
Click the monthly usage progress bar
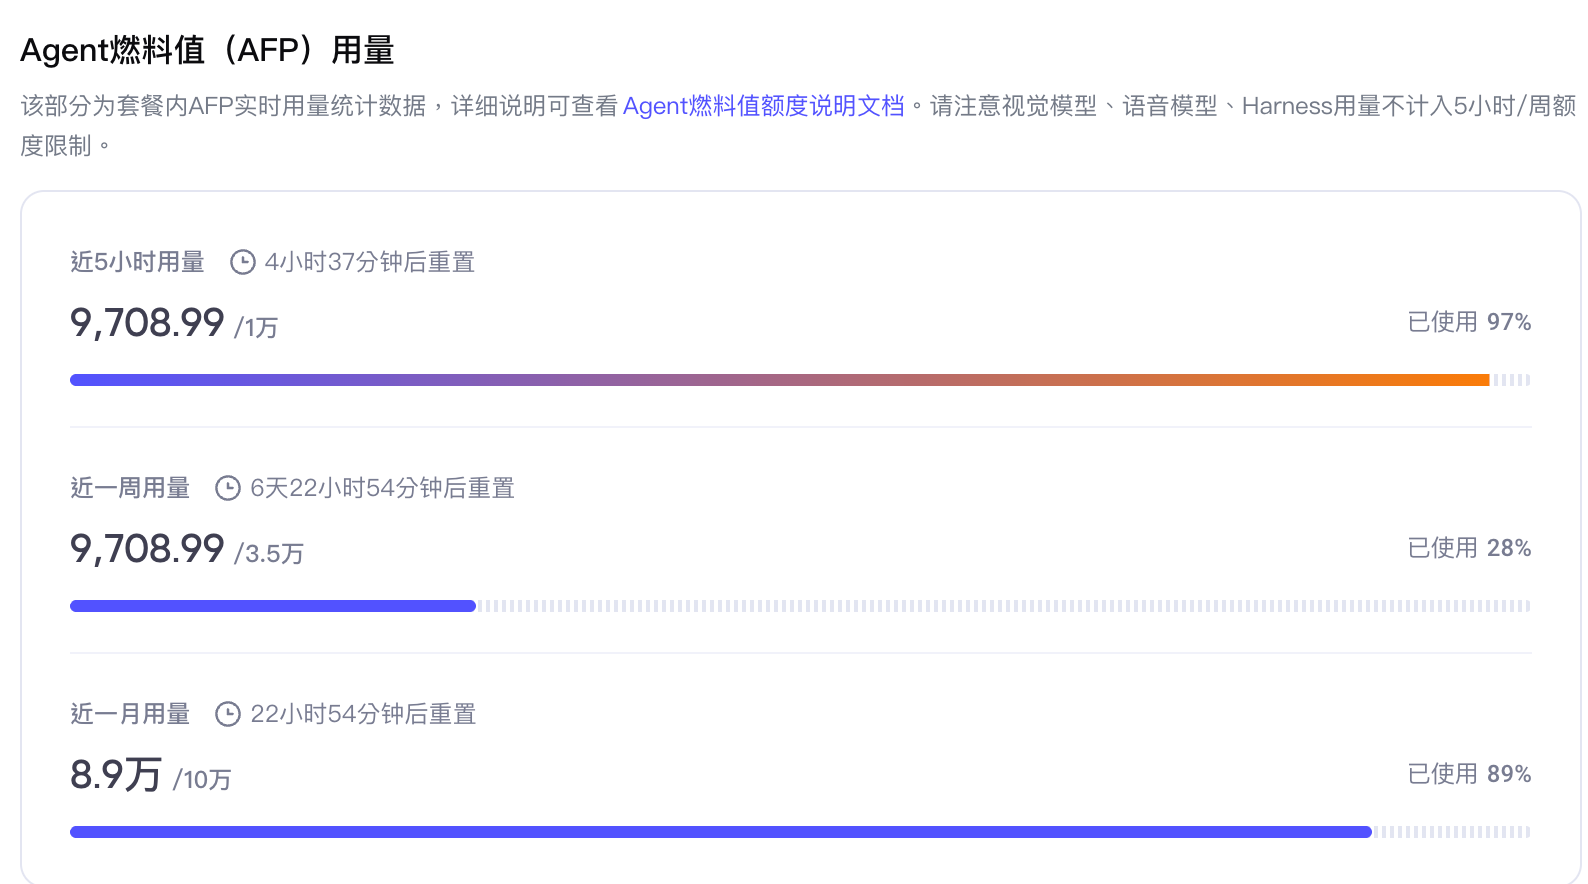click(800, 832)
